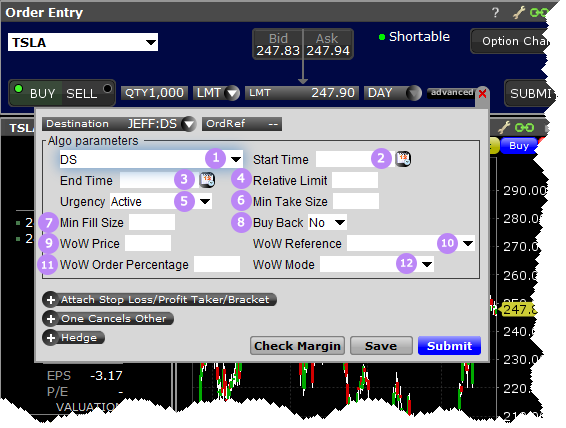
Task: Click Min Take Size input field
Action: 356,201
